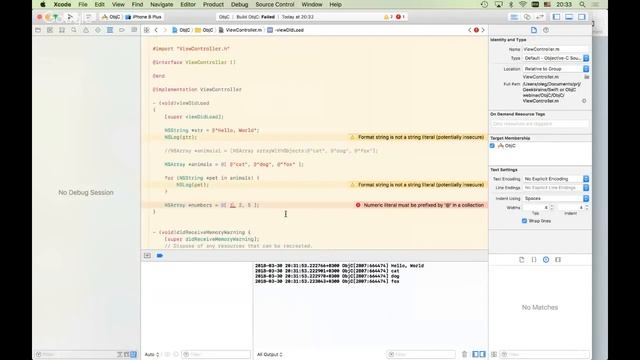Open the breakpoint navigator icon

[122, 30]
